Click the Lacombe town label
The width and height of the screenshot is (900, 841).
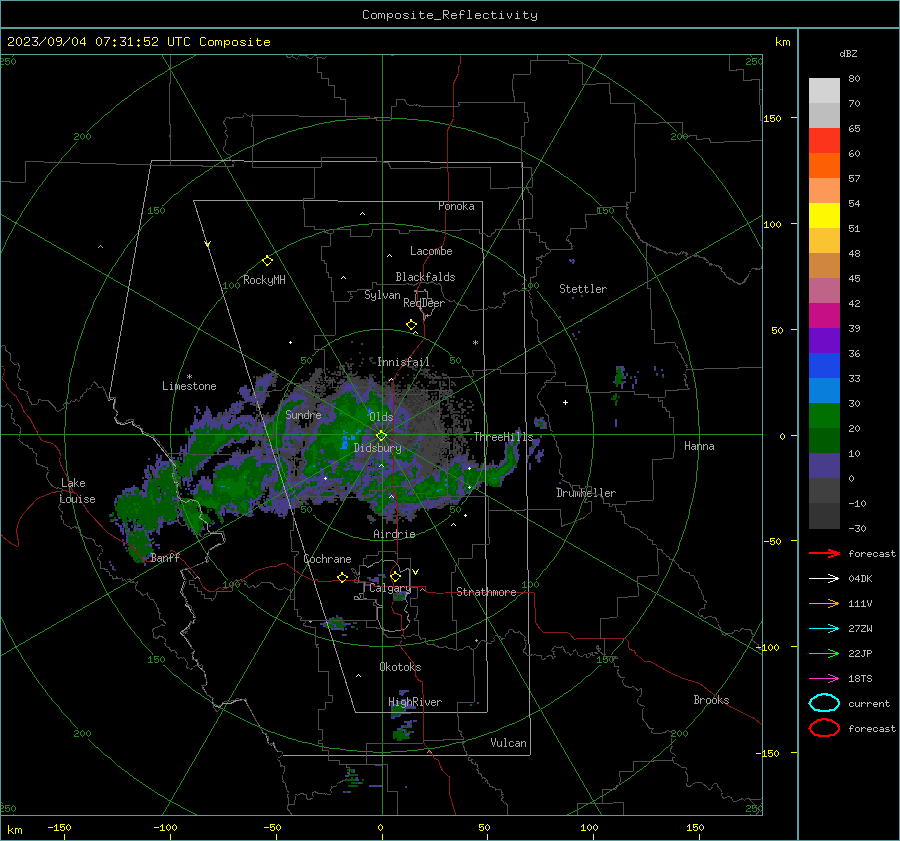[431, 251]
